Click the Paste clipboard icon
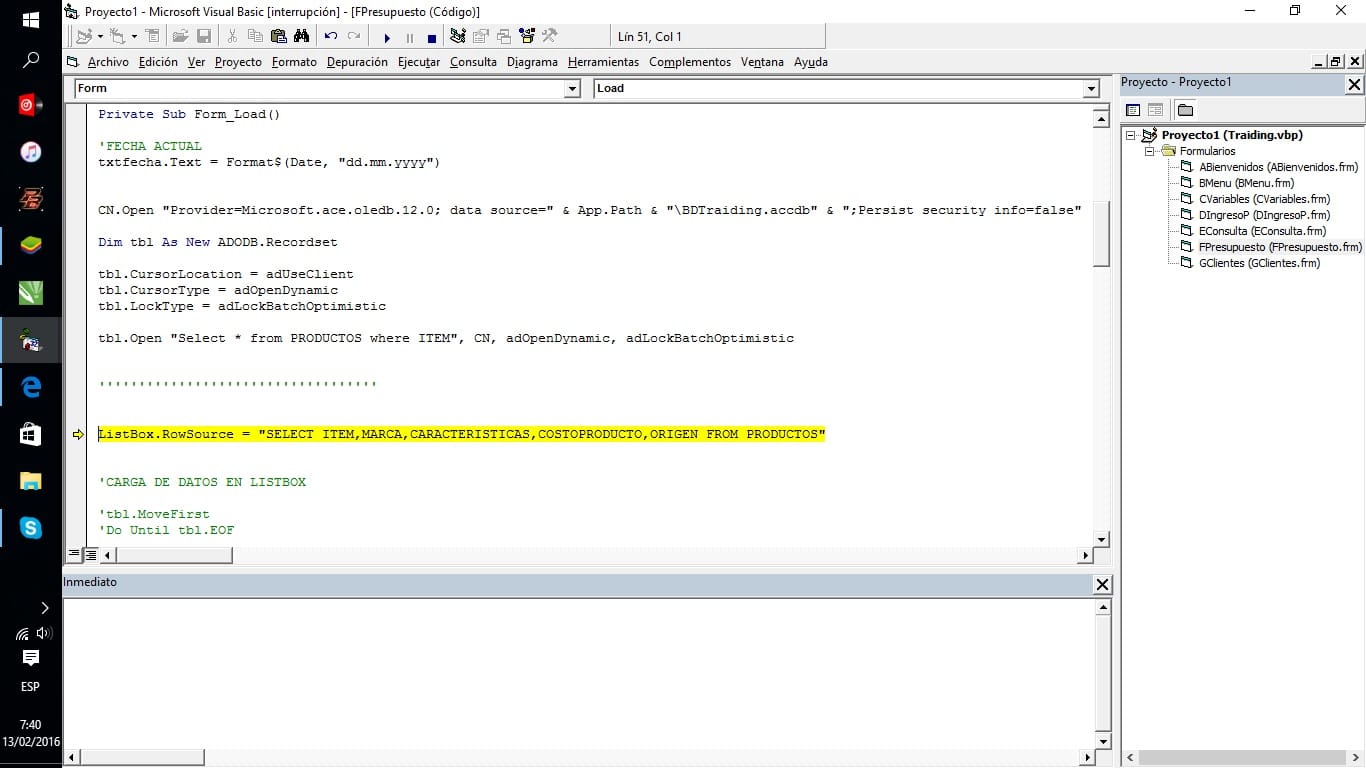 (278, 37)
